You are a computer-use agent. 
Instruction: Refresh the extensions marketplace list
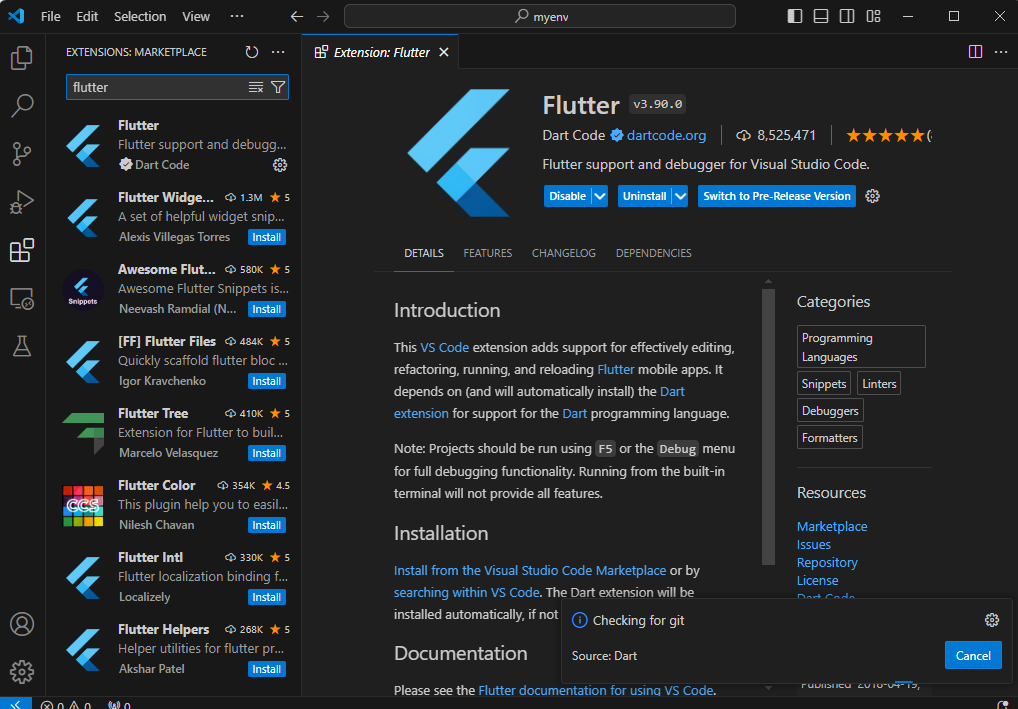click(x=252, y=52)
